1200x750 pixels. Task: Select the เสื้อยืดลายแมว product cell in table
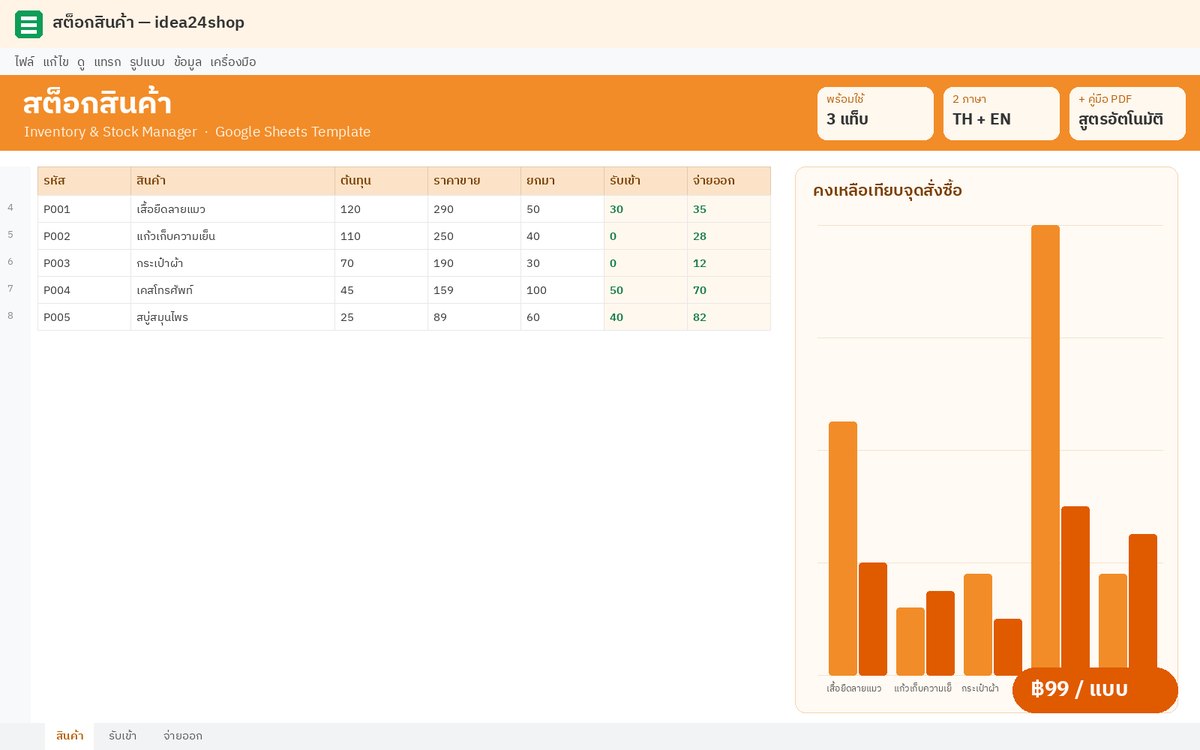click(233, 209)
